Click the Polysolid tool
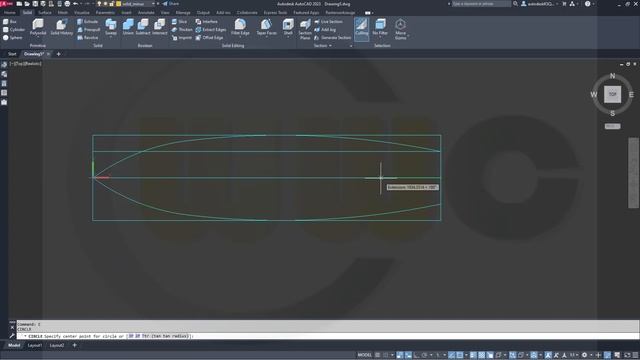Viewport: 640px width, 360px height. [x=38, y=27]
